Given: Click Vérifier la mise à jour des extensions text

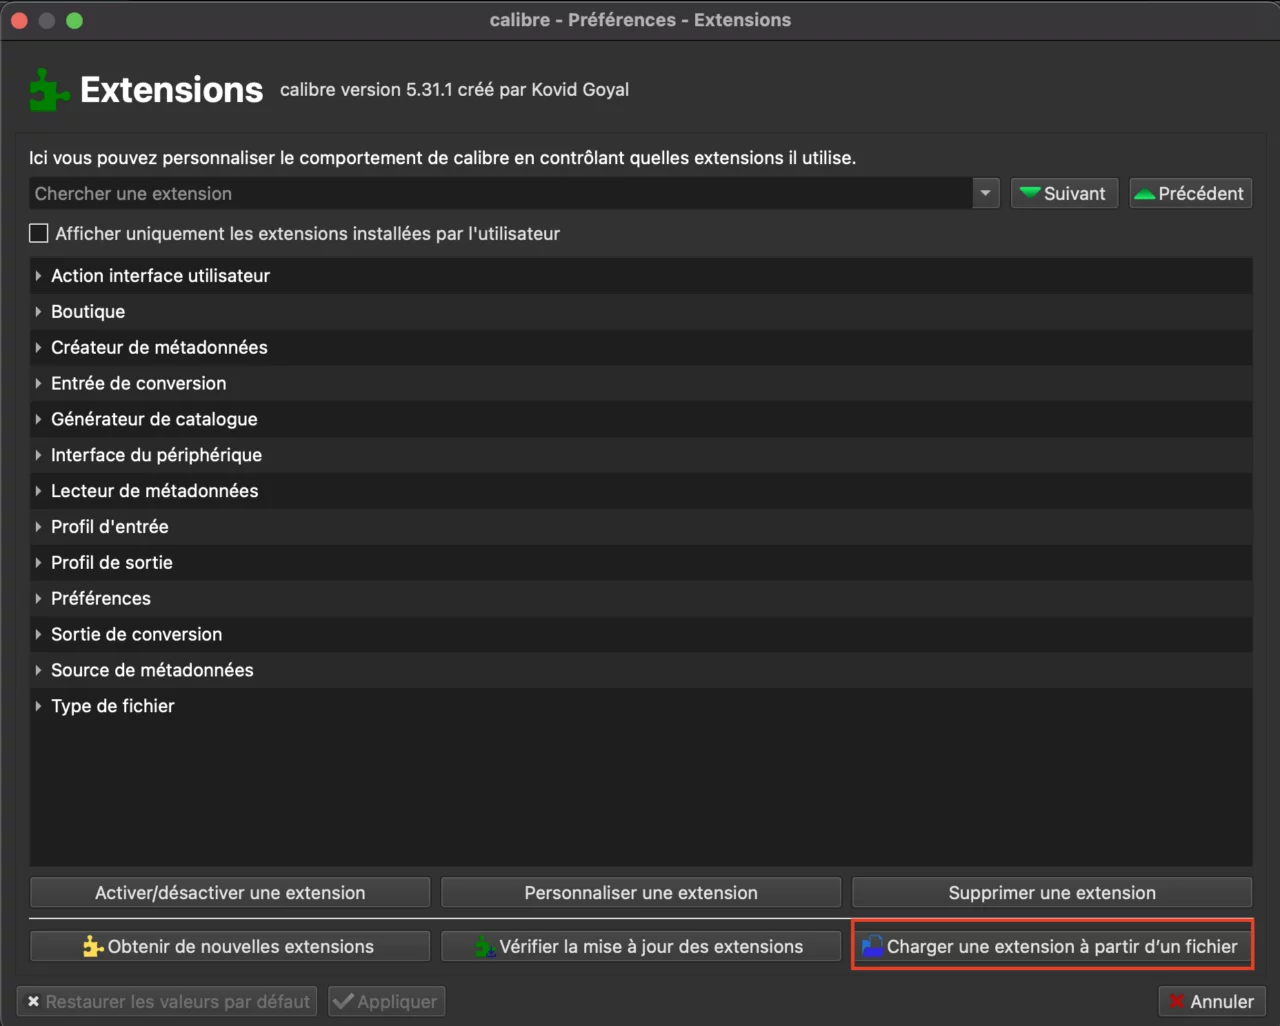Looking at the screenshot, I should click(x=651, y=946).
